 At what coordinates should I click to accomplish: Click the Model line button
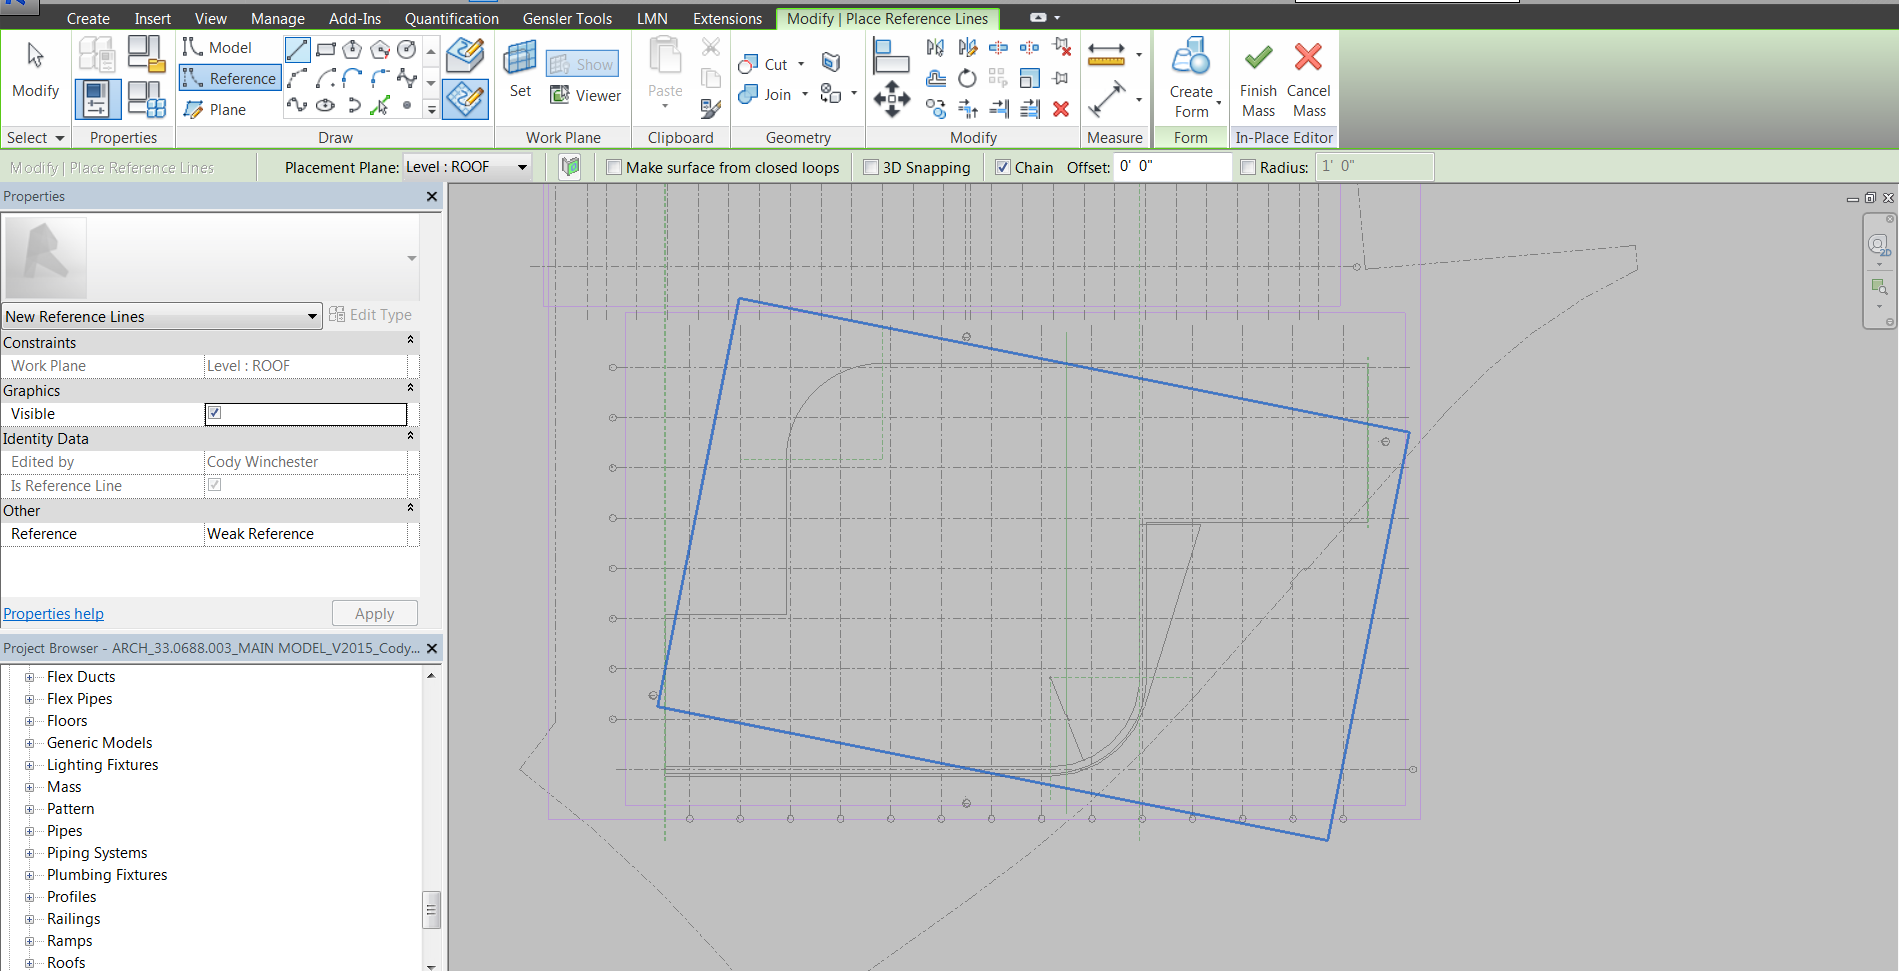219,48
